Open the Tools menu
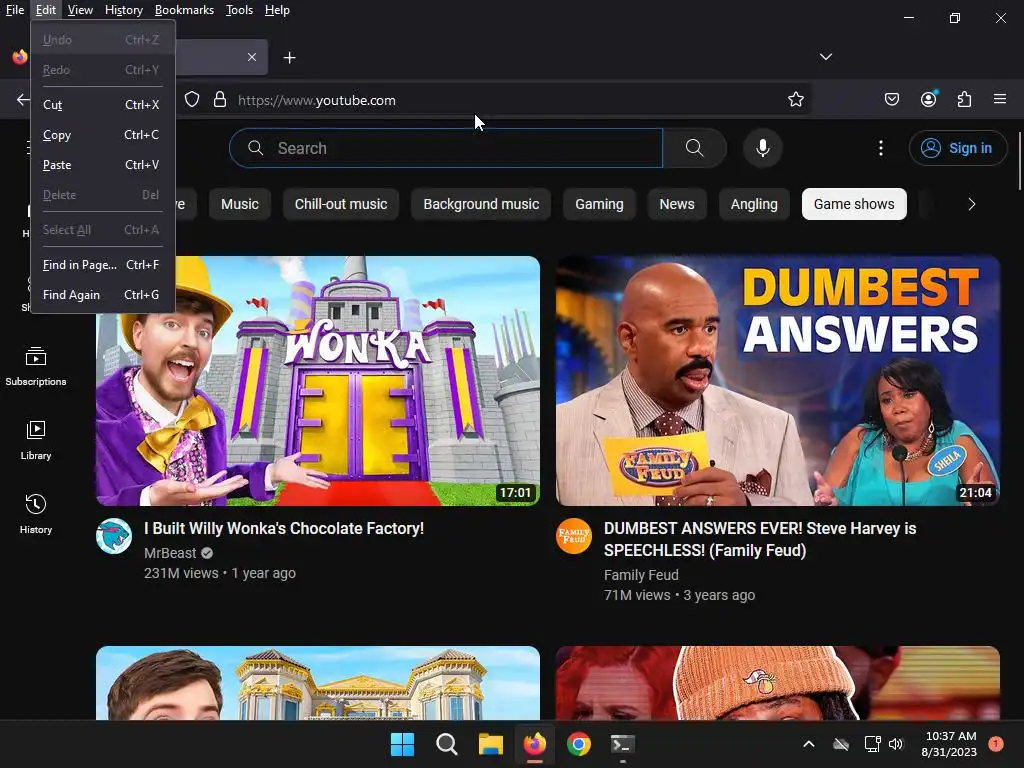This screenshot has width=1024, height=768. pos(239,10)
